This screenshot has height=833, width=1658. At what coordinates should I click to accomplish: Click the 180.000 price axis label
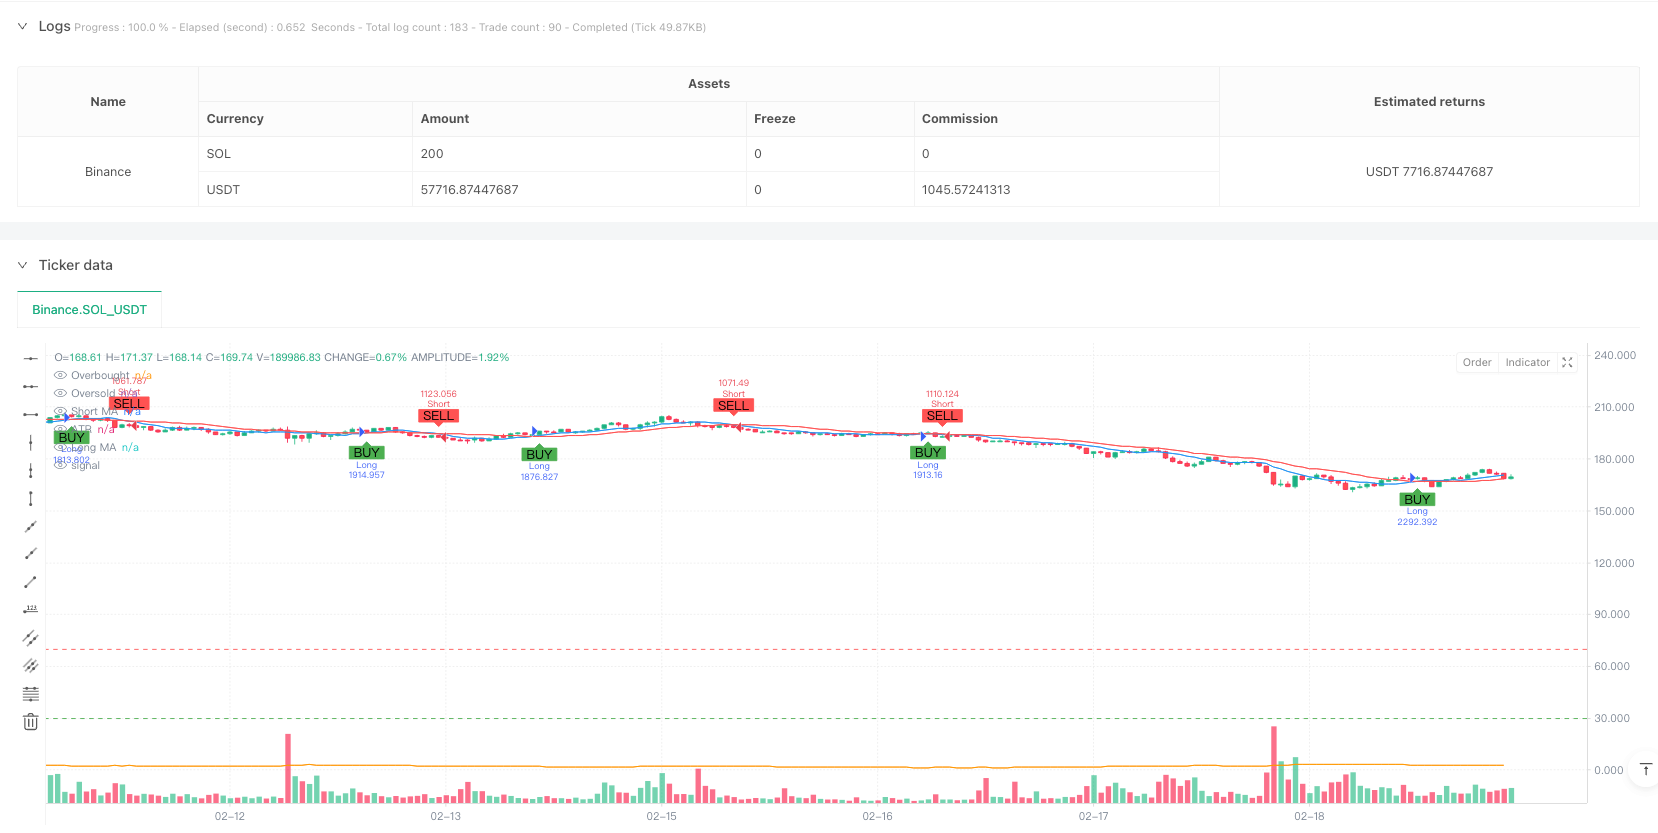coord(1614,459)
